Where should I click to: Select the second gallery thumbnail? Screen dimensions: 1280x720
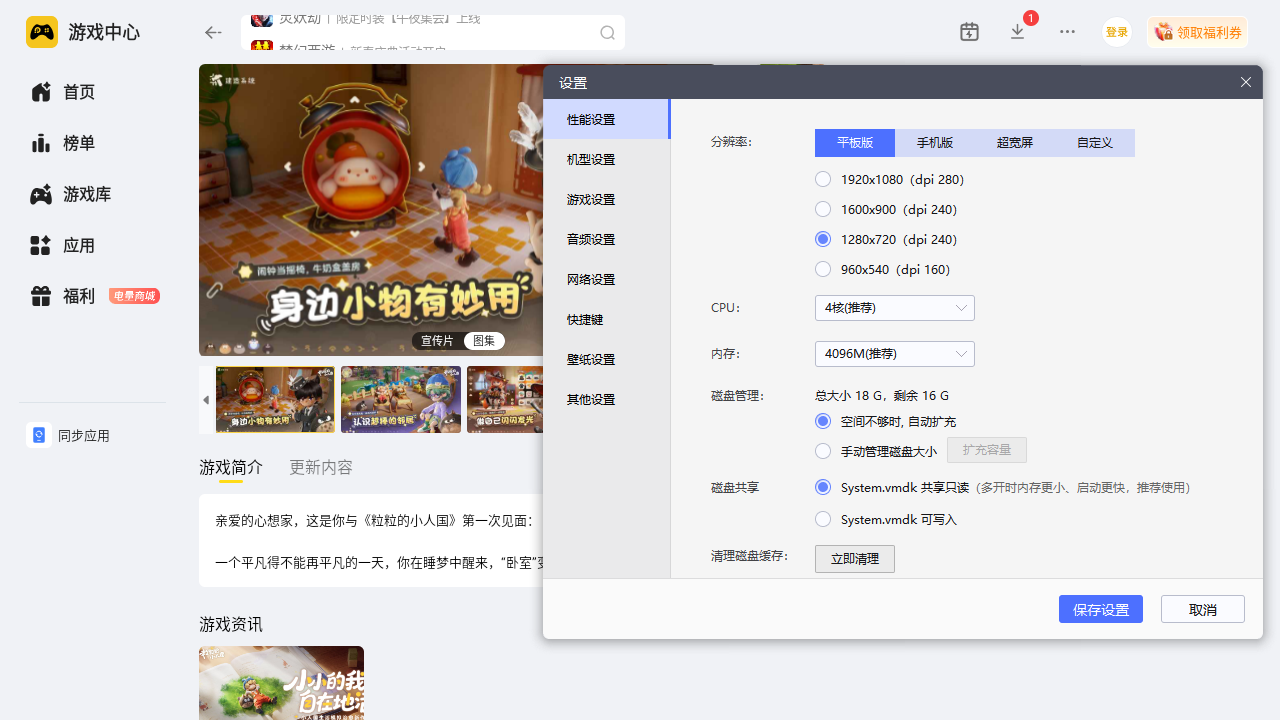point(401,399)
